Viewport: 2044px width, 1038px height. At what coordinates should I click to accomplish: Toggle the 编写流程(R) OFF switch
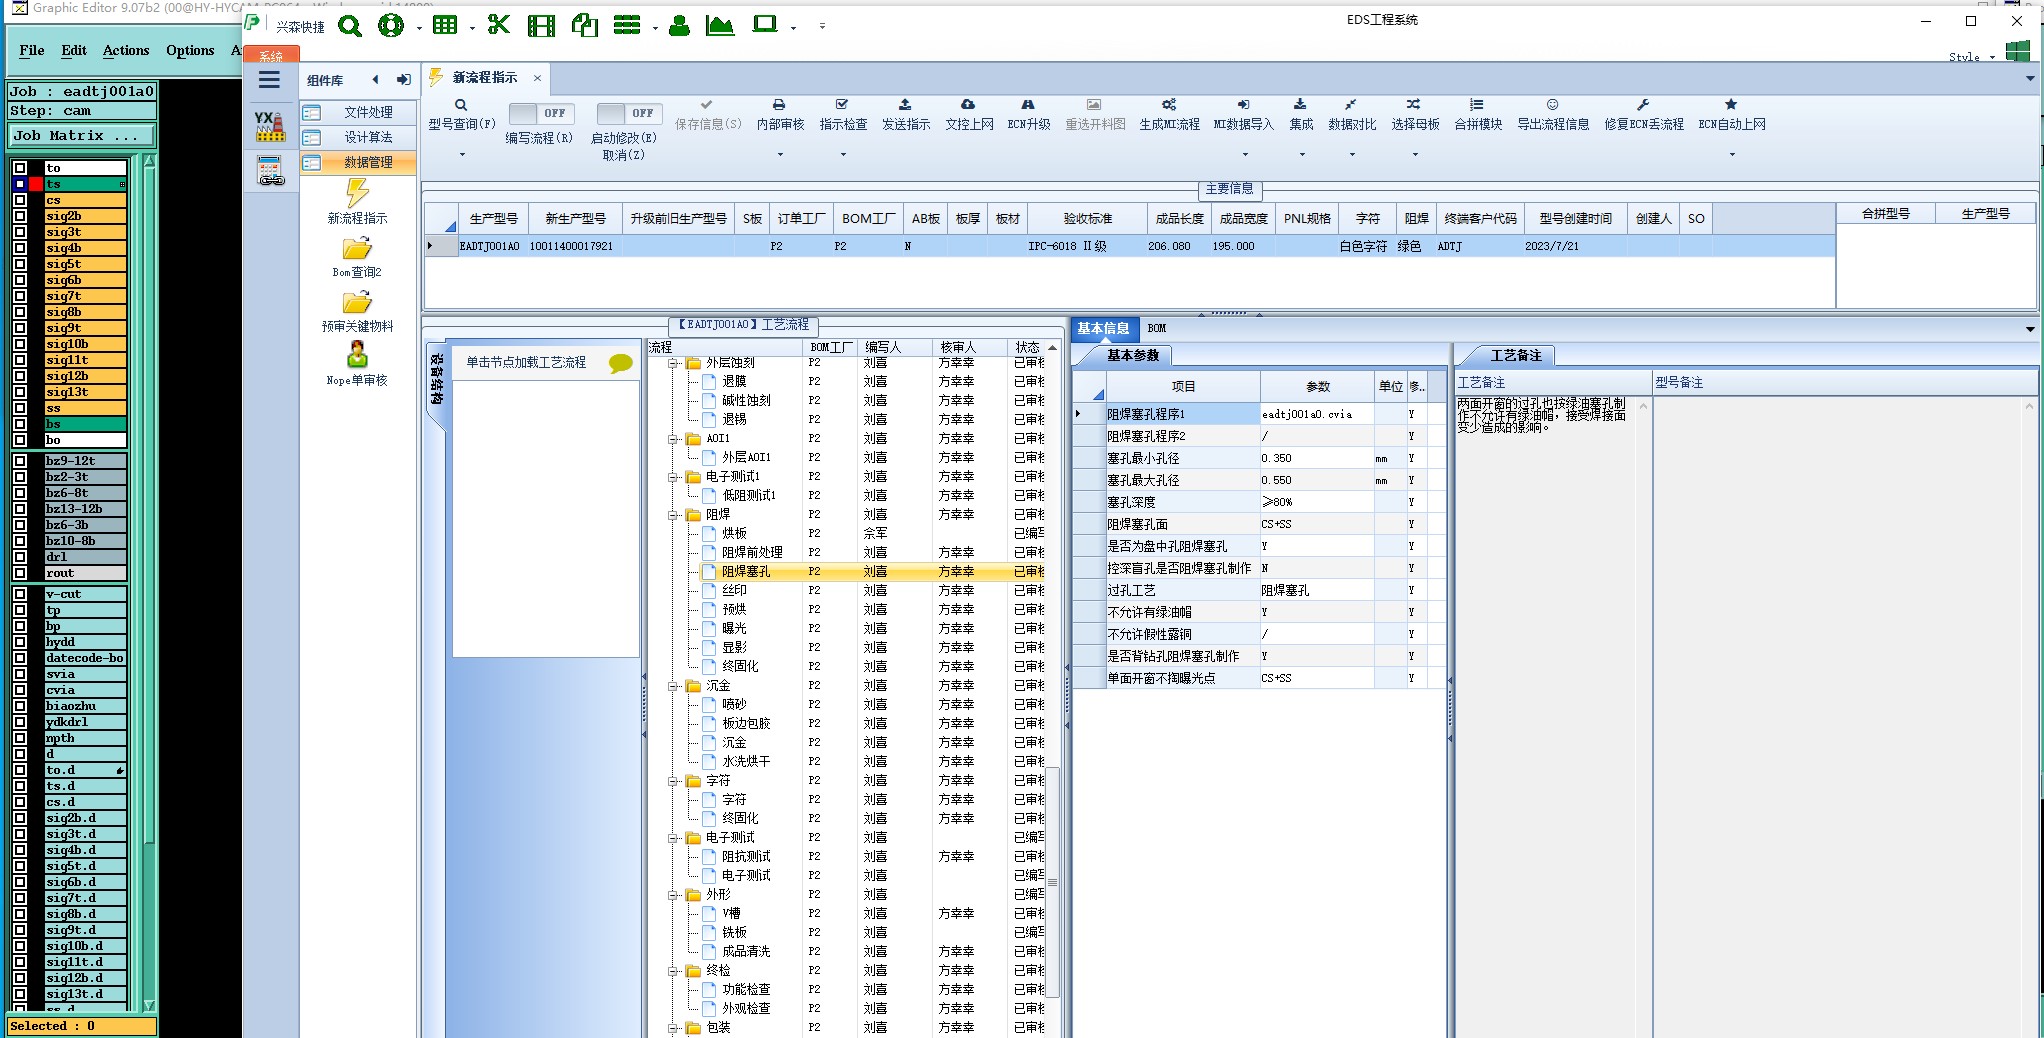[x=539, y=113]
